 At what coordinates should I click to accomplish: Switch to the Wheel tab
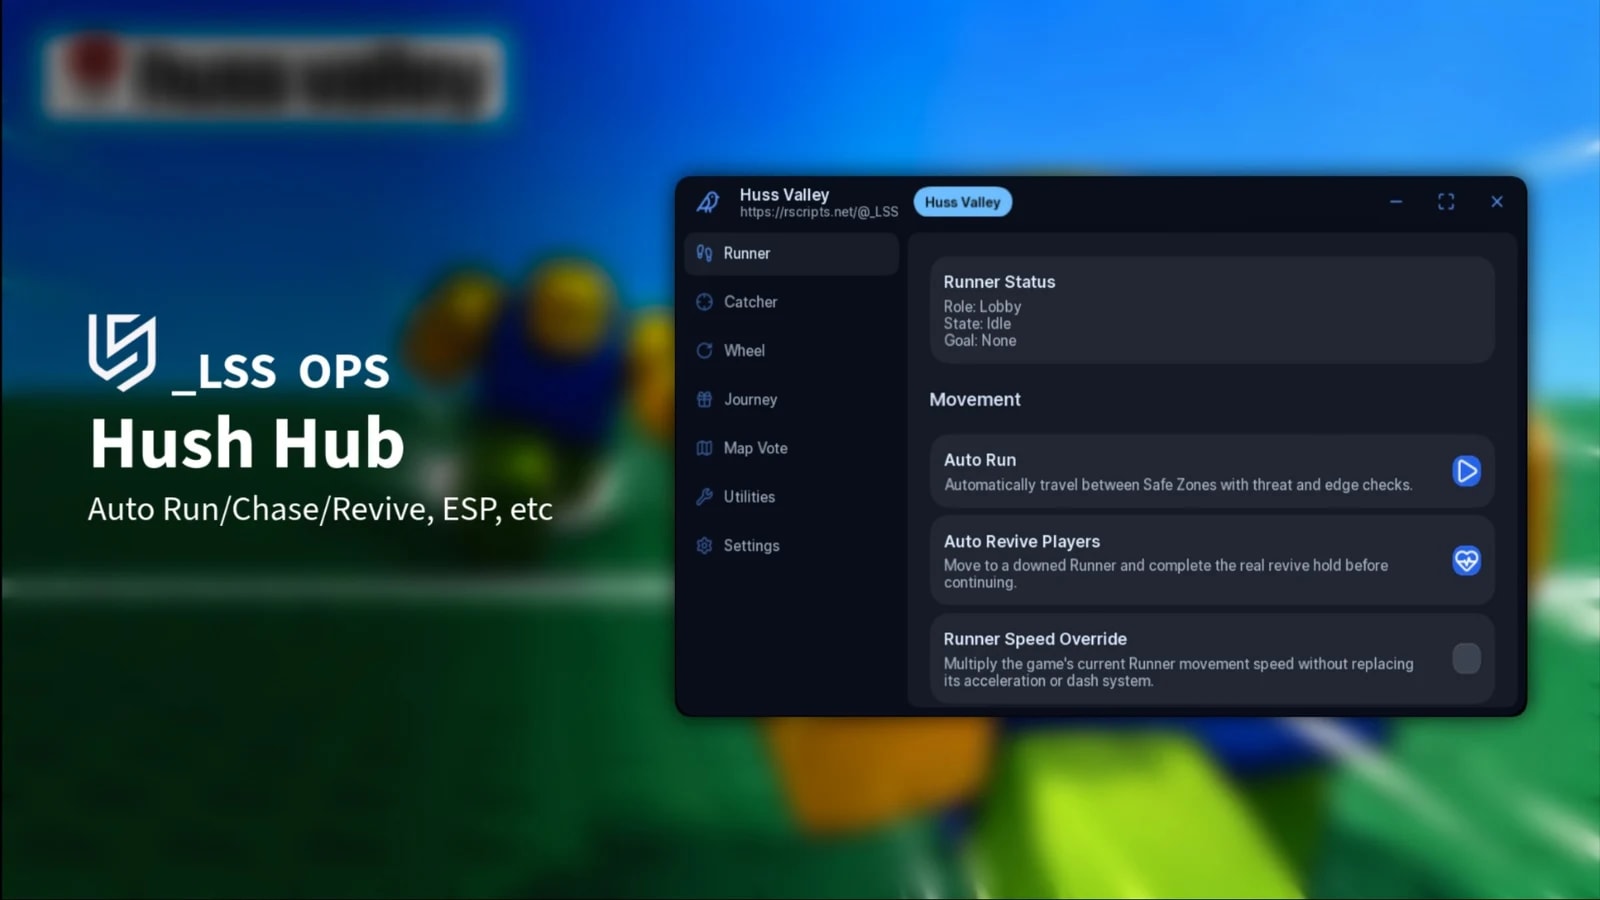coord(791,351)
